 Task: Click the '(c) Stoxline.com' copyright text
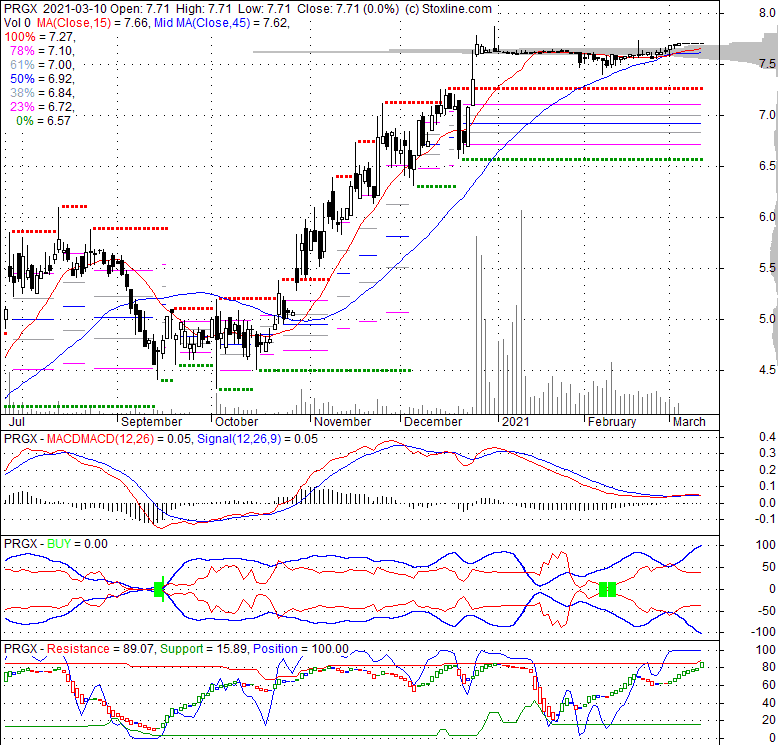pos(448,9)
